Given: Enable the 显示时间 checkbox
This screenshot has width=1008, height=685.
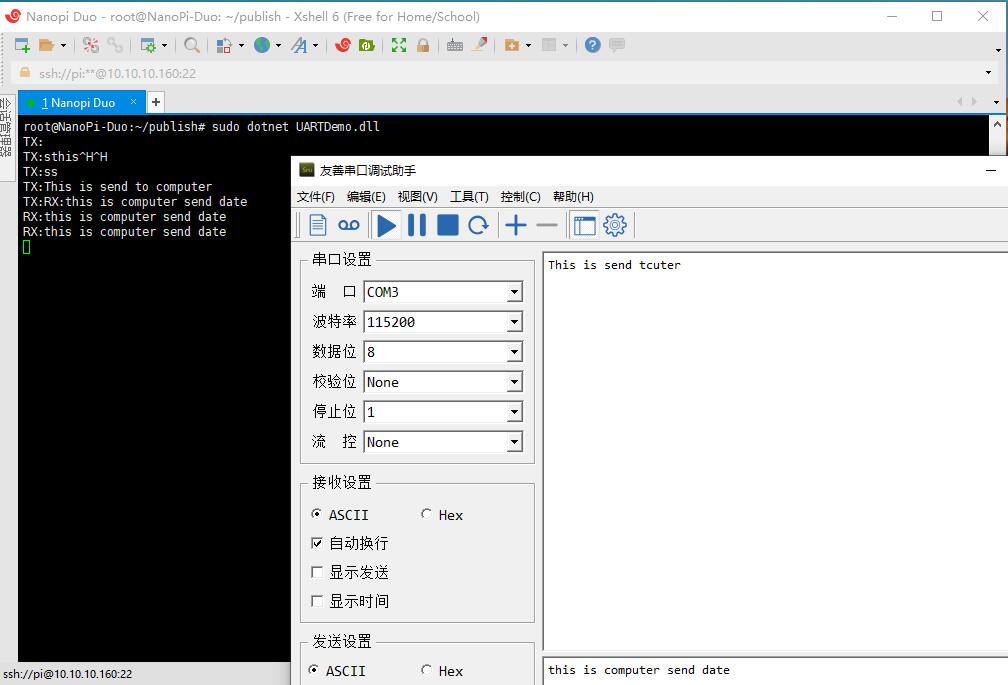Looking at the screenshot, I should tap(317, 601).
